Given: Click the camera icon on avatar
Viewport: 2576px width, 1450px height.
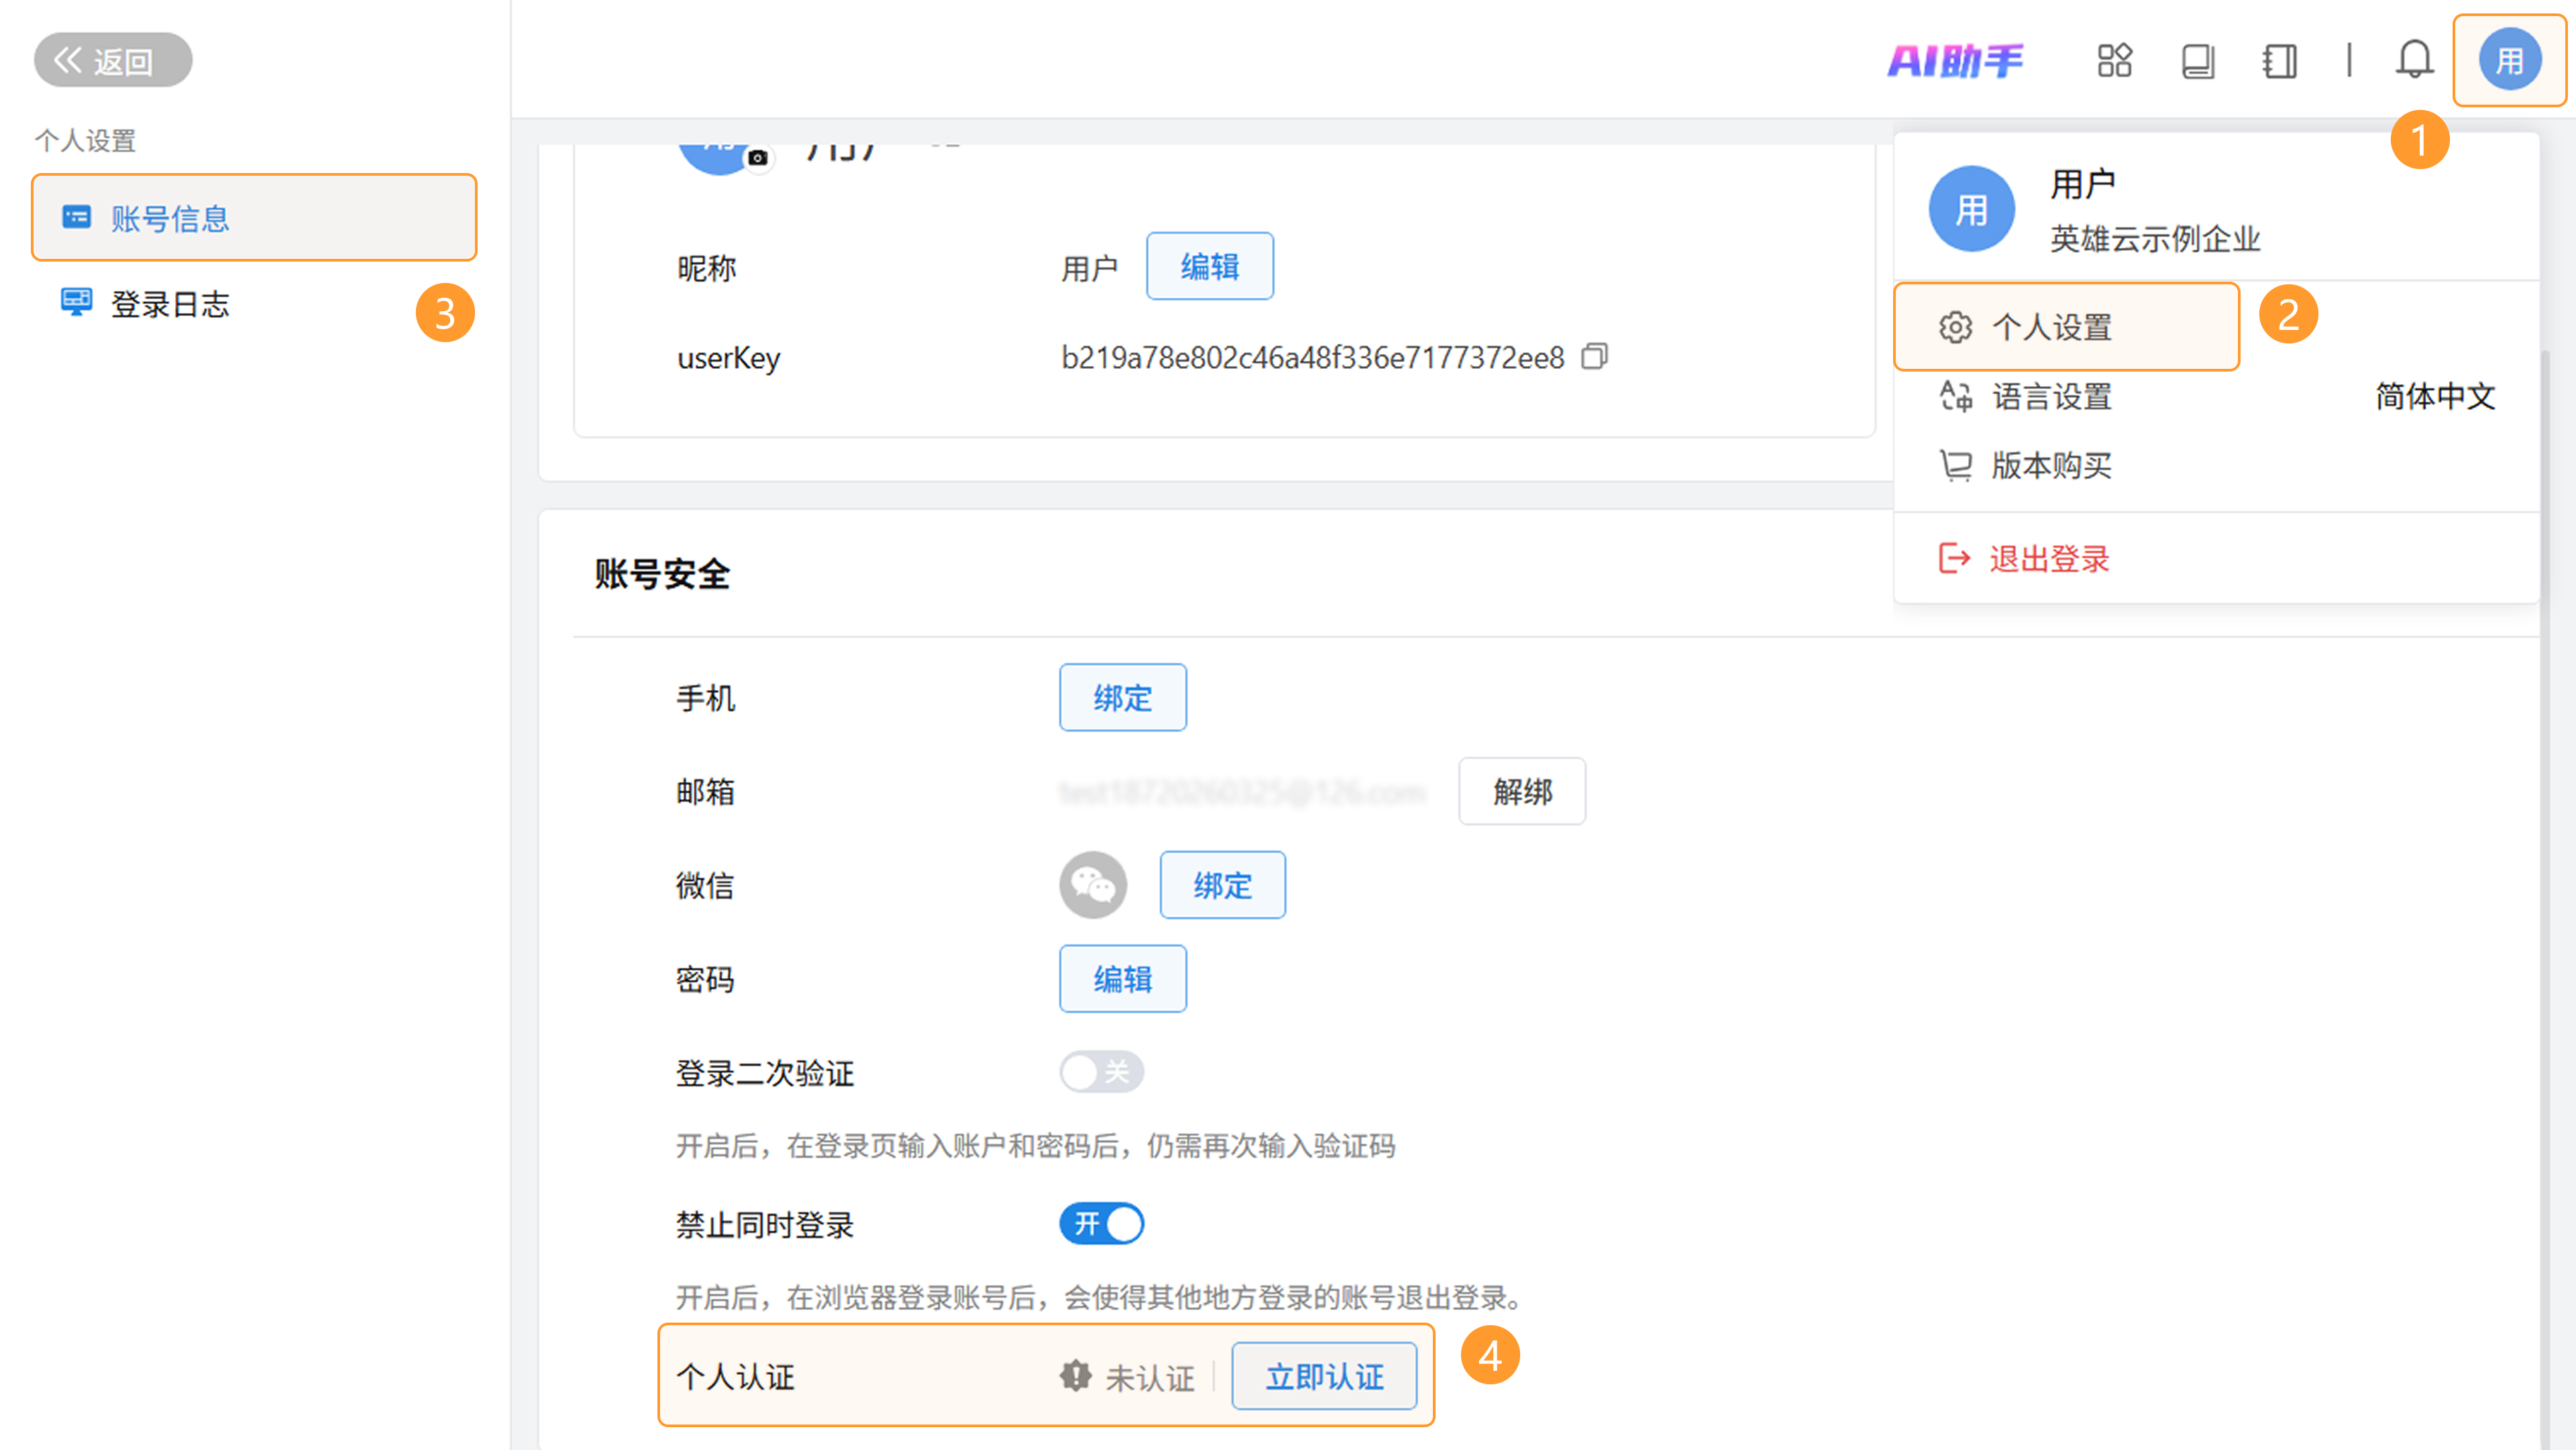Looking at the screenshot, I should (758, 158).
